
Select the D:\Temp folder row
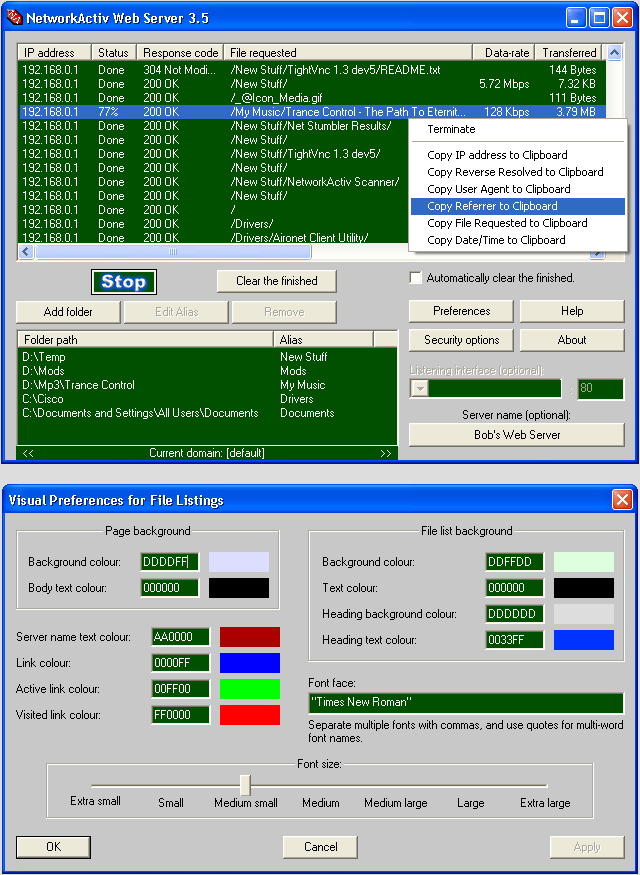tap(207, 357)
